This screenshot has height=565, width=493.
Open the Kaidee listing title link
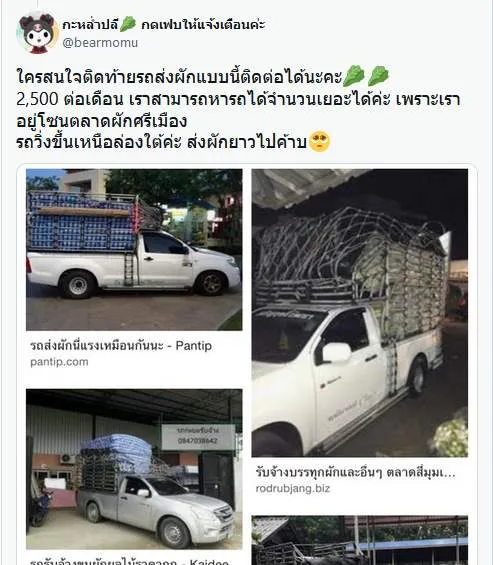(x=129, y=561)
